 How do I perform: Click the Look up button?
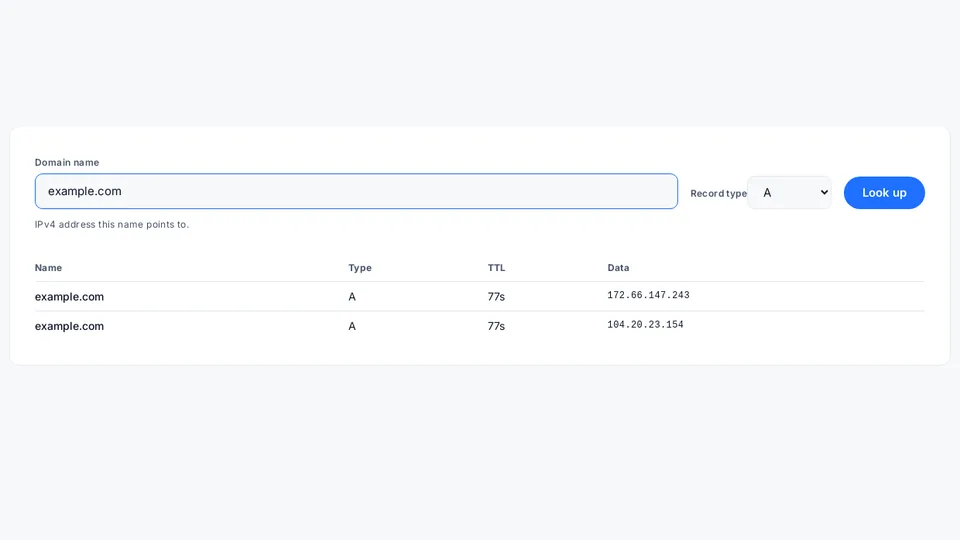click(884, 193)
